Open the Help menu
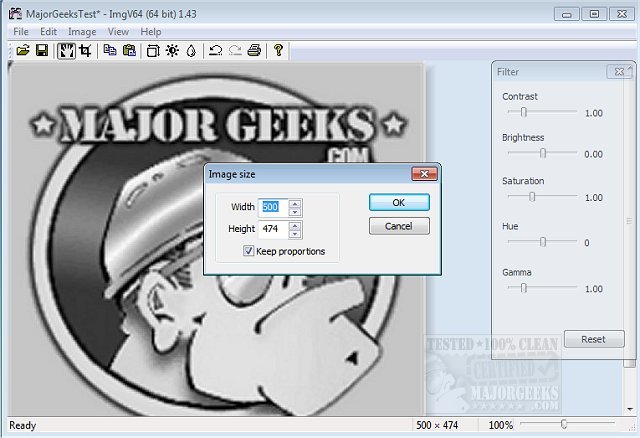The image size is (640, 438). tap(151, 31)
